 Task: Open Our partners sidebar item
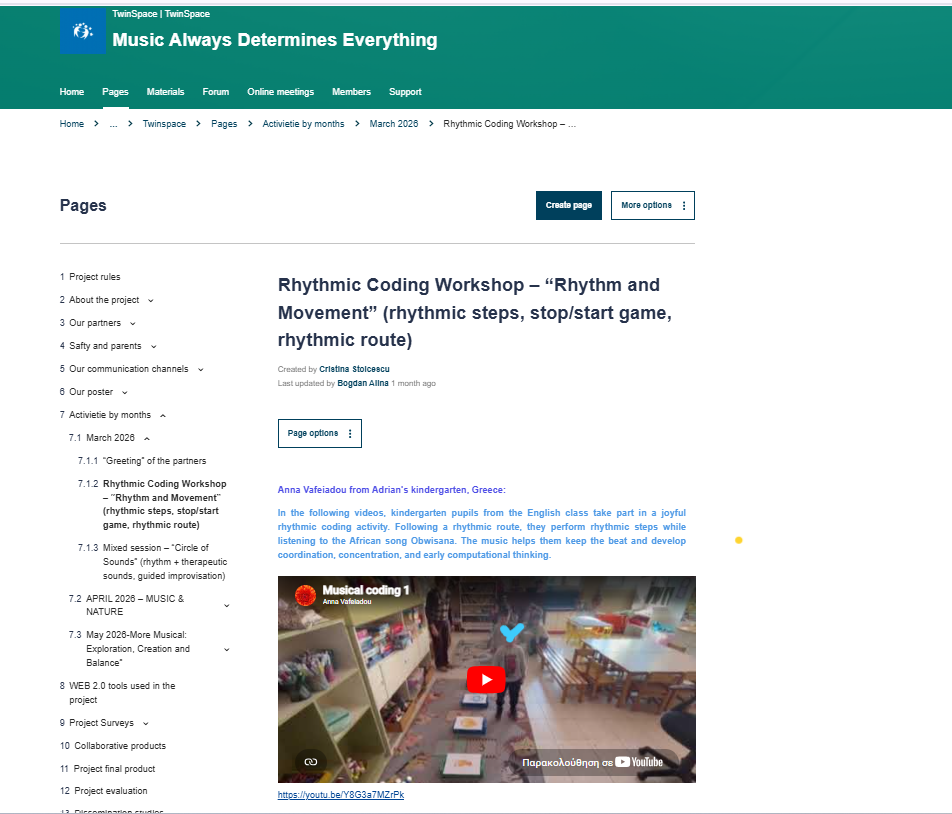click(x=95, y=323)
